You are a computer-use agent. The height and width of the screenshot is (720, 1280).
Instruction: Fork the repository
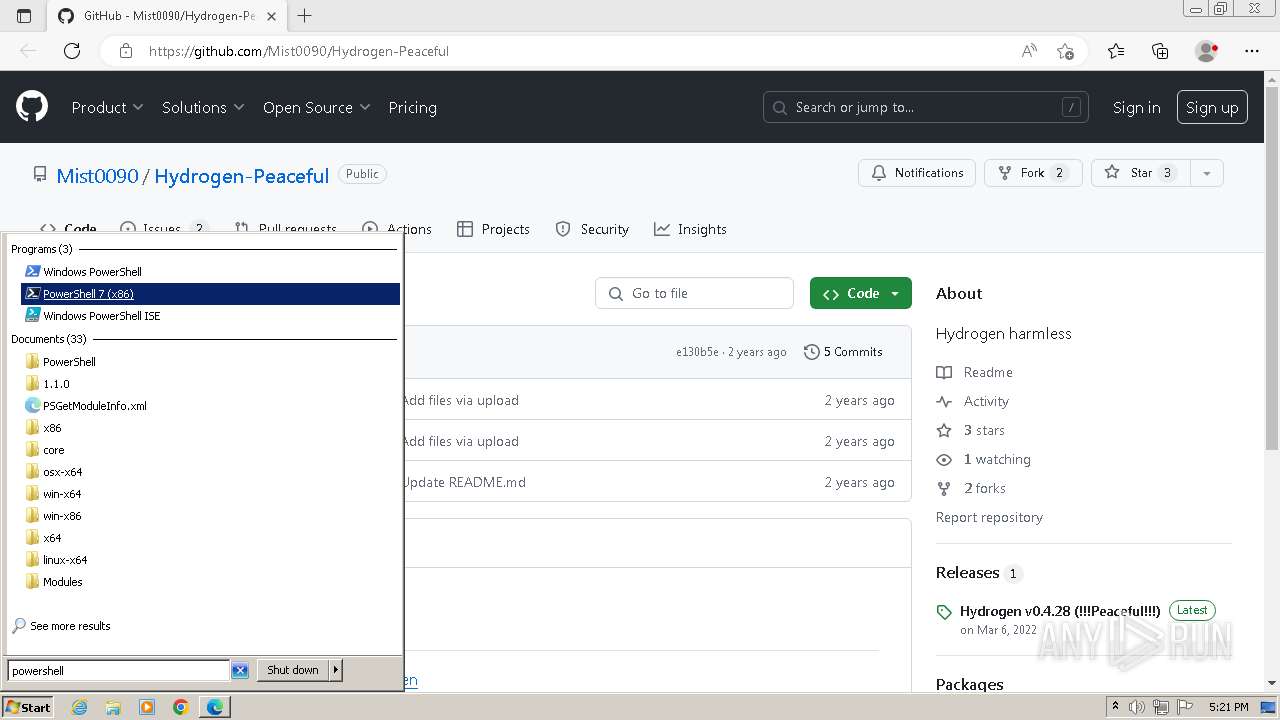1033,173
